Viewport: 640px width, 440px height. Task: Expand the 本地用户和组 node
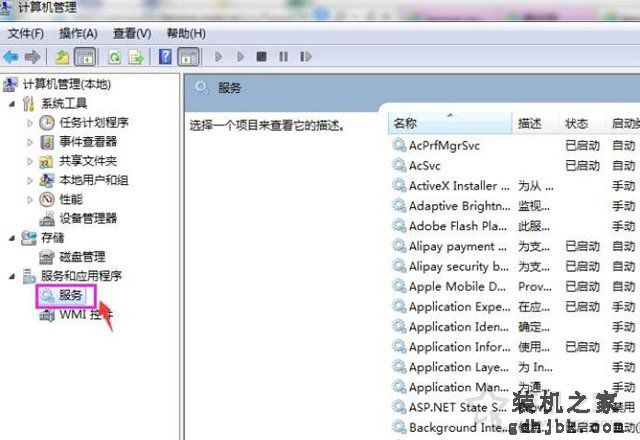tap(30, 180)
